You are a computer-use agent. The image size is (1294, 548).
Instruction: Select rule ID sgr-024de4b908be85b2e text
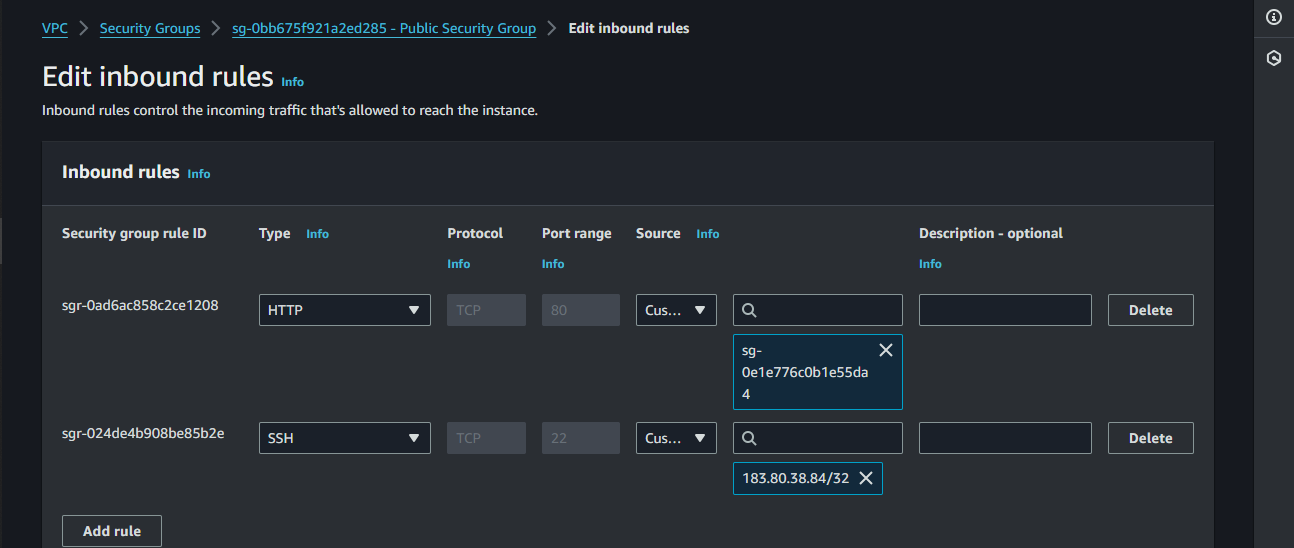143,432
